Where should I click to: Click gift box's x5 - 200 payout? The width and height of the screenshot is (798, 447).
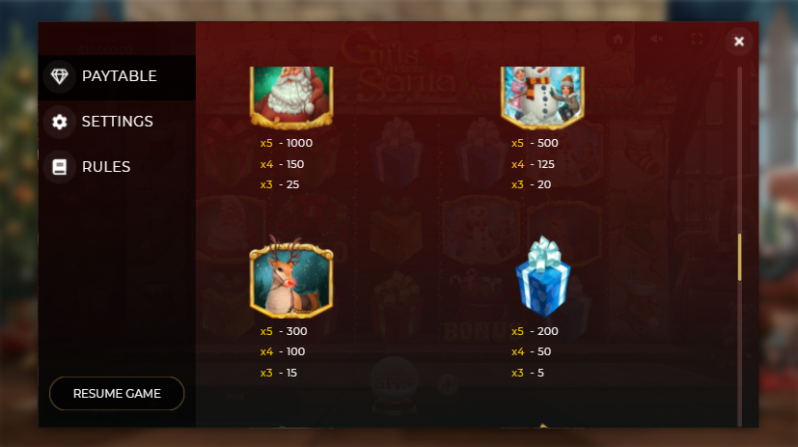pos(535,331)
